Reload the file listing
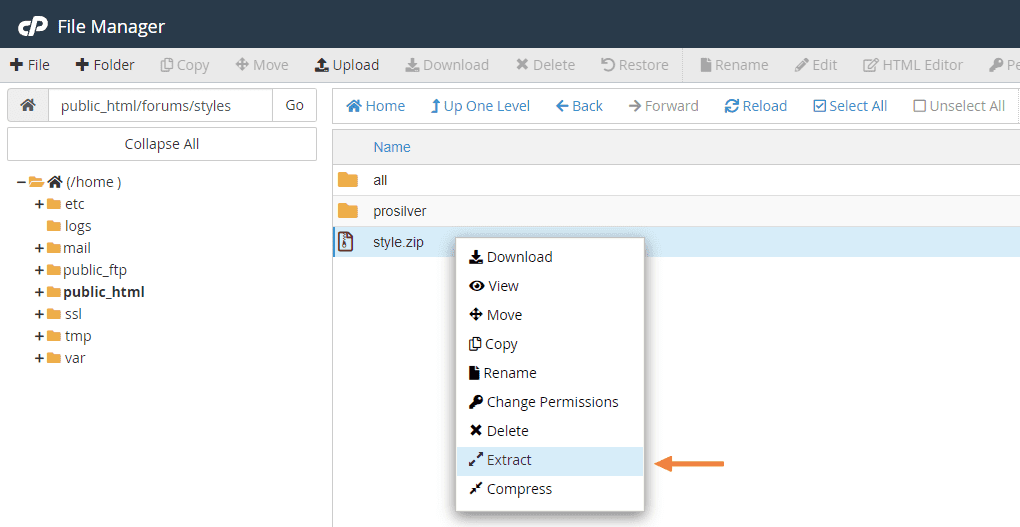The height and width of the screenshot is (527, 1020). [756, 106]
